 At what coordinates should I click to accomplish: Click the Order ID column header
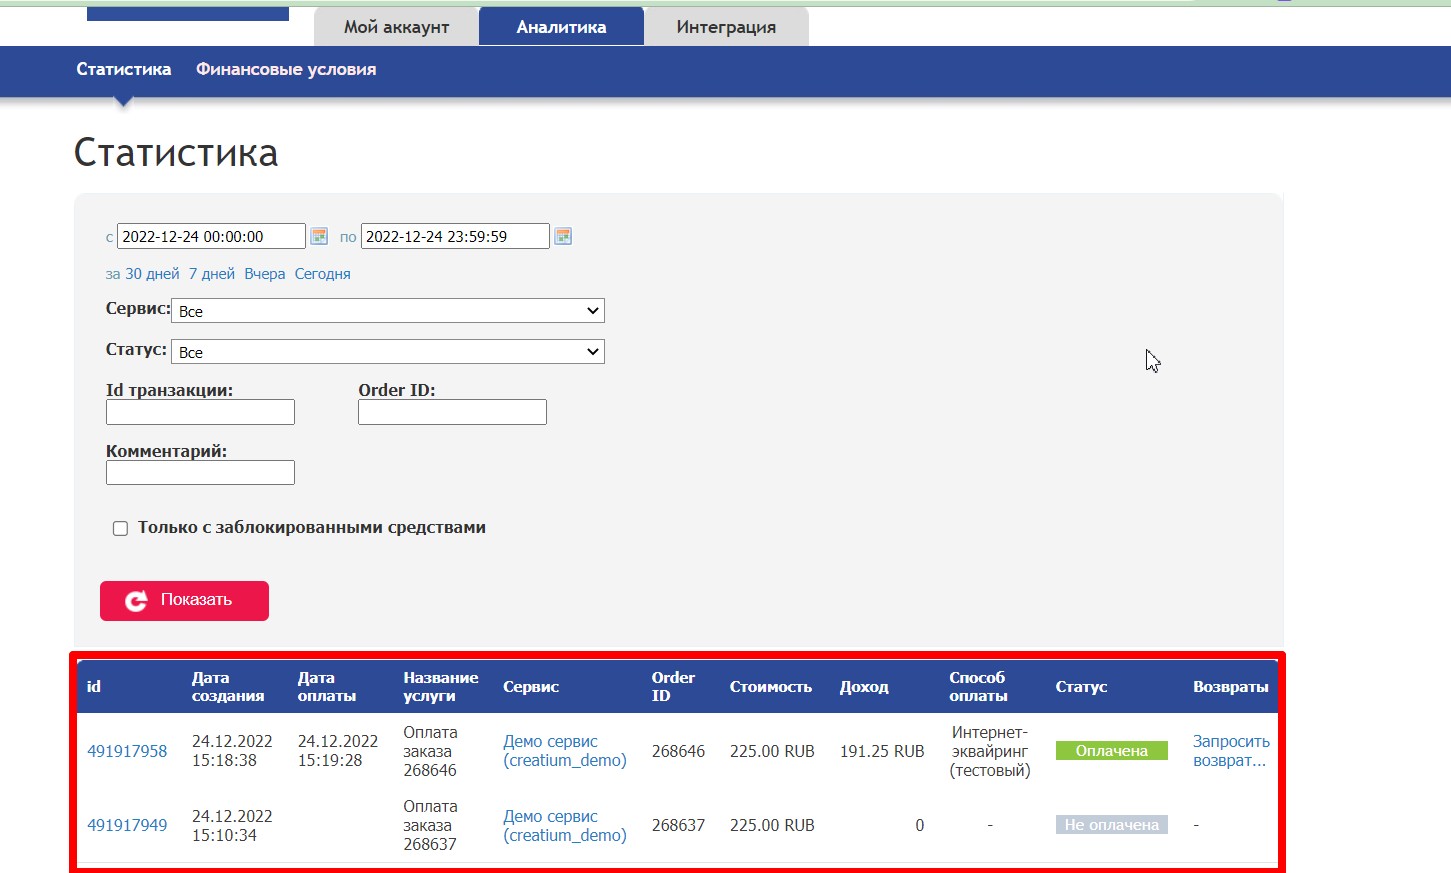click(x=673, y=687)
